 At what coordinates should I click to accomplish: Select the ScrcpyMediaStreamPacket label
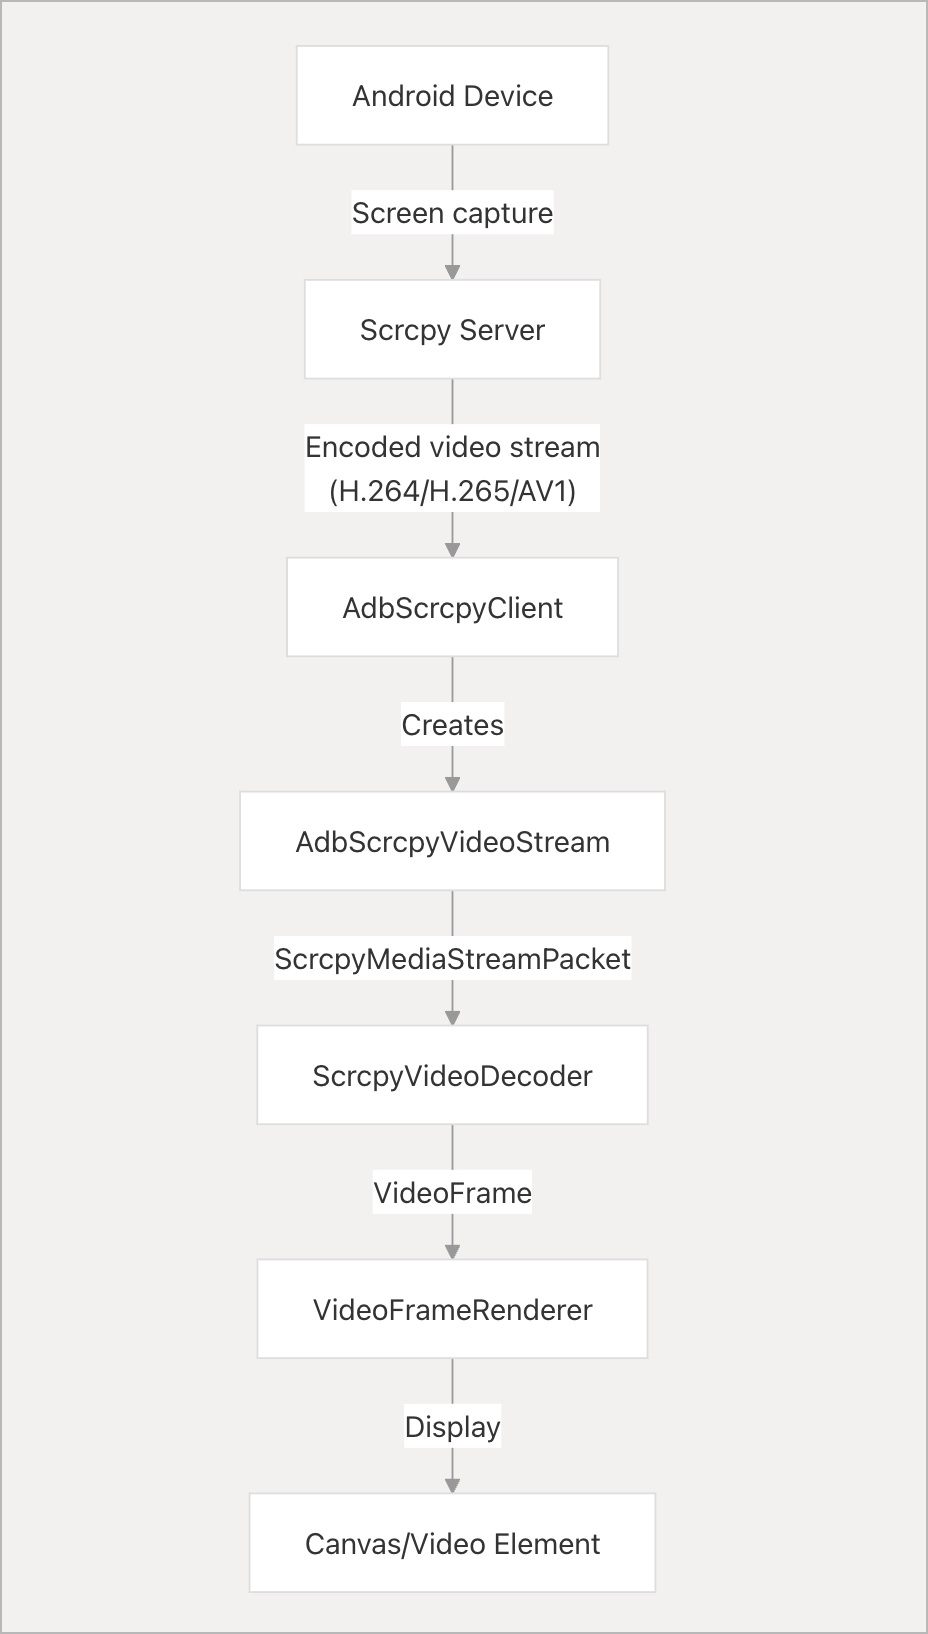[x=452, y=959]
